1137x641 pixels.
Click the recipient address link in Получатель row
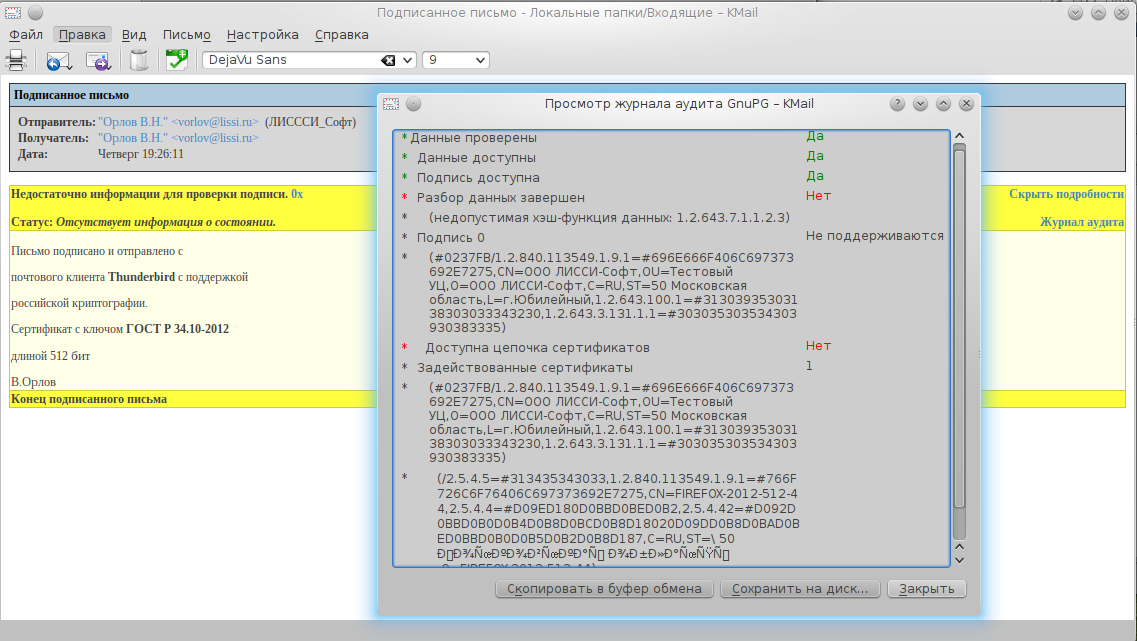[x=178, y=138]
